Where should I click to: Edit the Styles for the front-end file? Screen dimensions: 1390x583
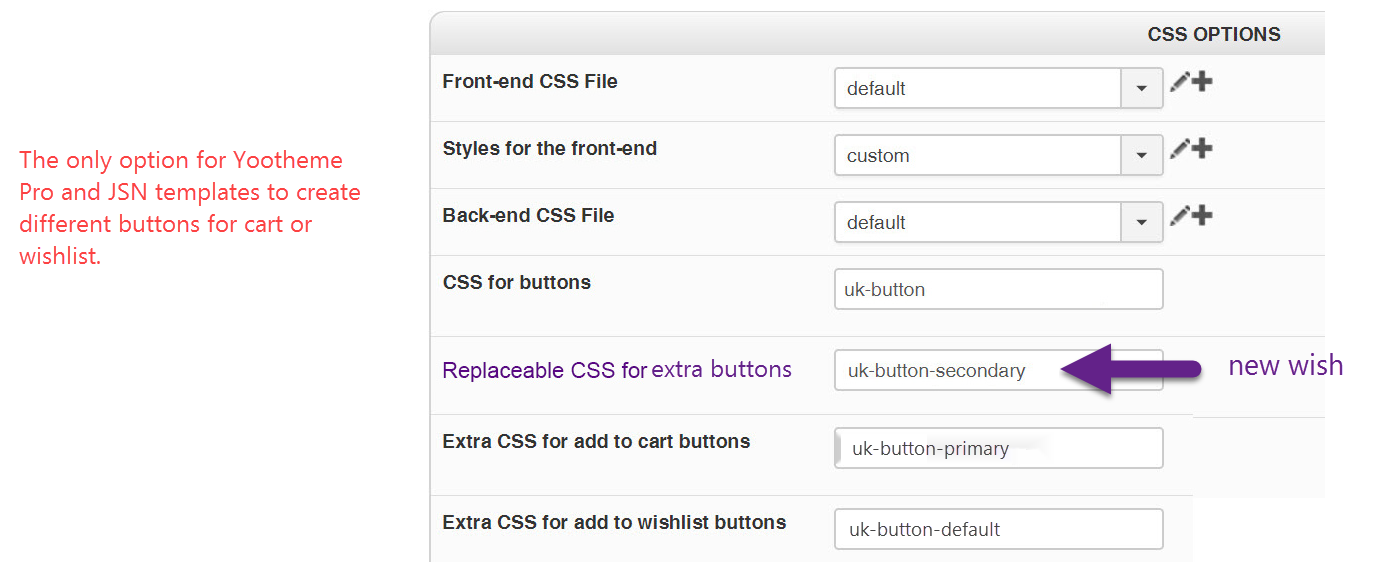point(1180,149)
